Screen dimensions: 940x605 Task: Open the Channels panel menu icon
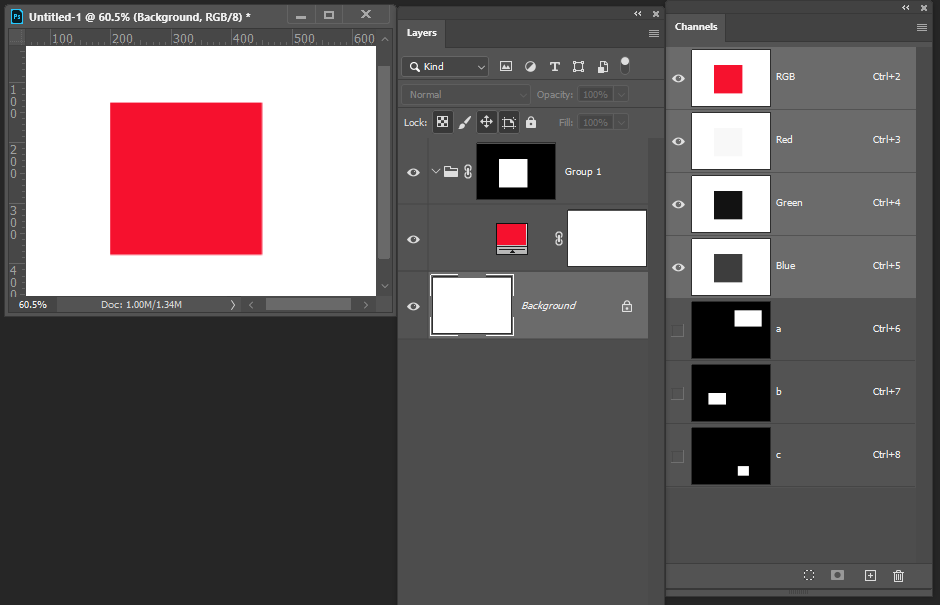(922, 28)
